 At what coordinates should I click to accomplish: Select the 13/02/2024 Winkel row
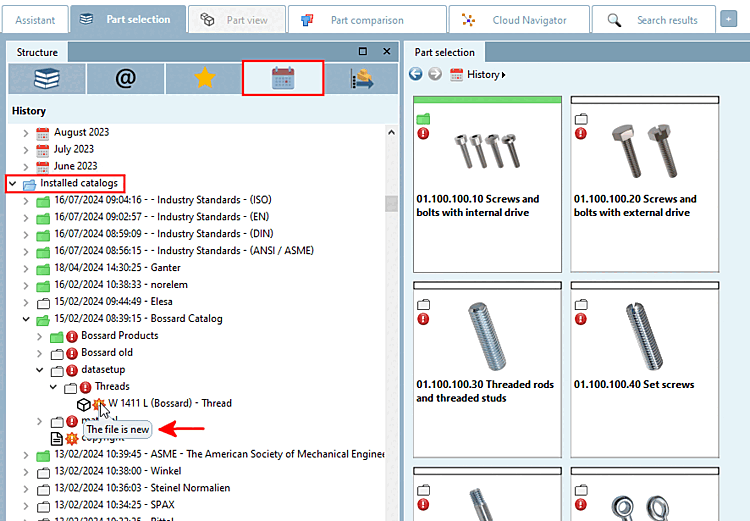(x=118, y=471)
